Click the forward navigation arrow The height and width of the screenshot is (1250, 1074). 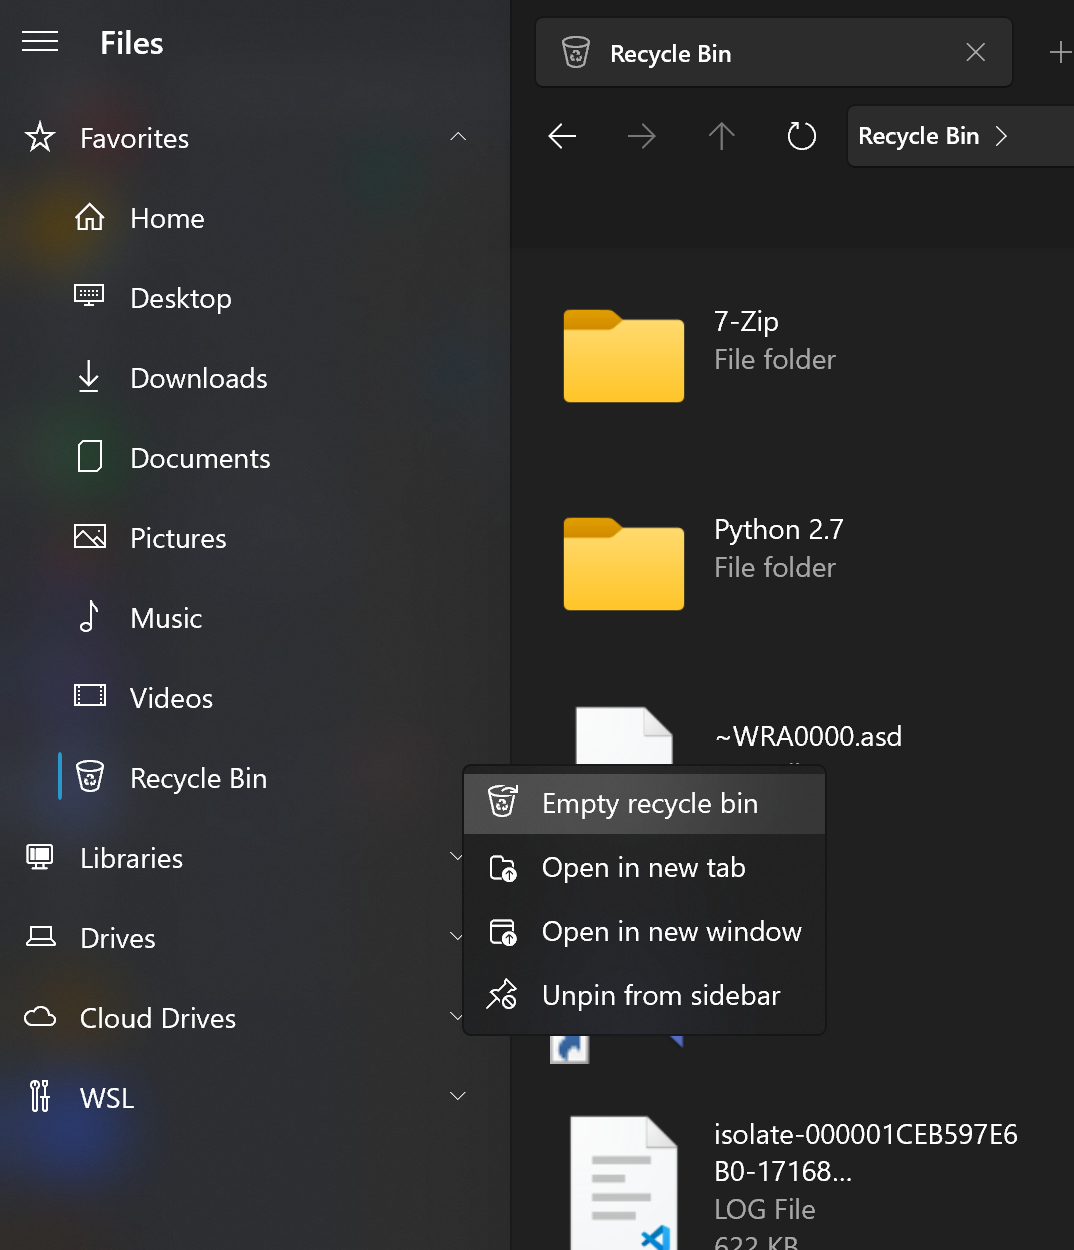click(x=641, y=136)
